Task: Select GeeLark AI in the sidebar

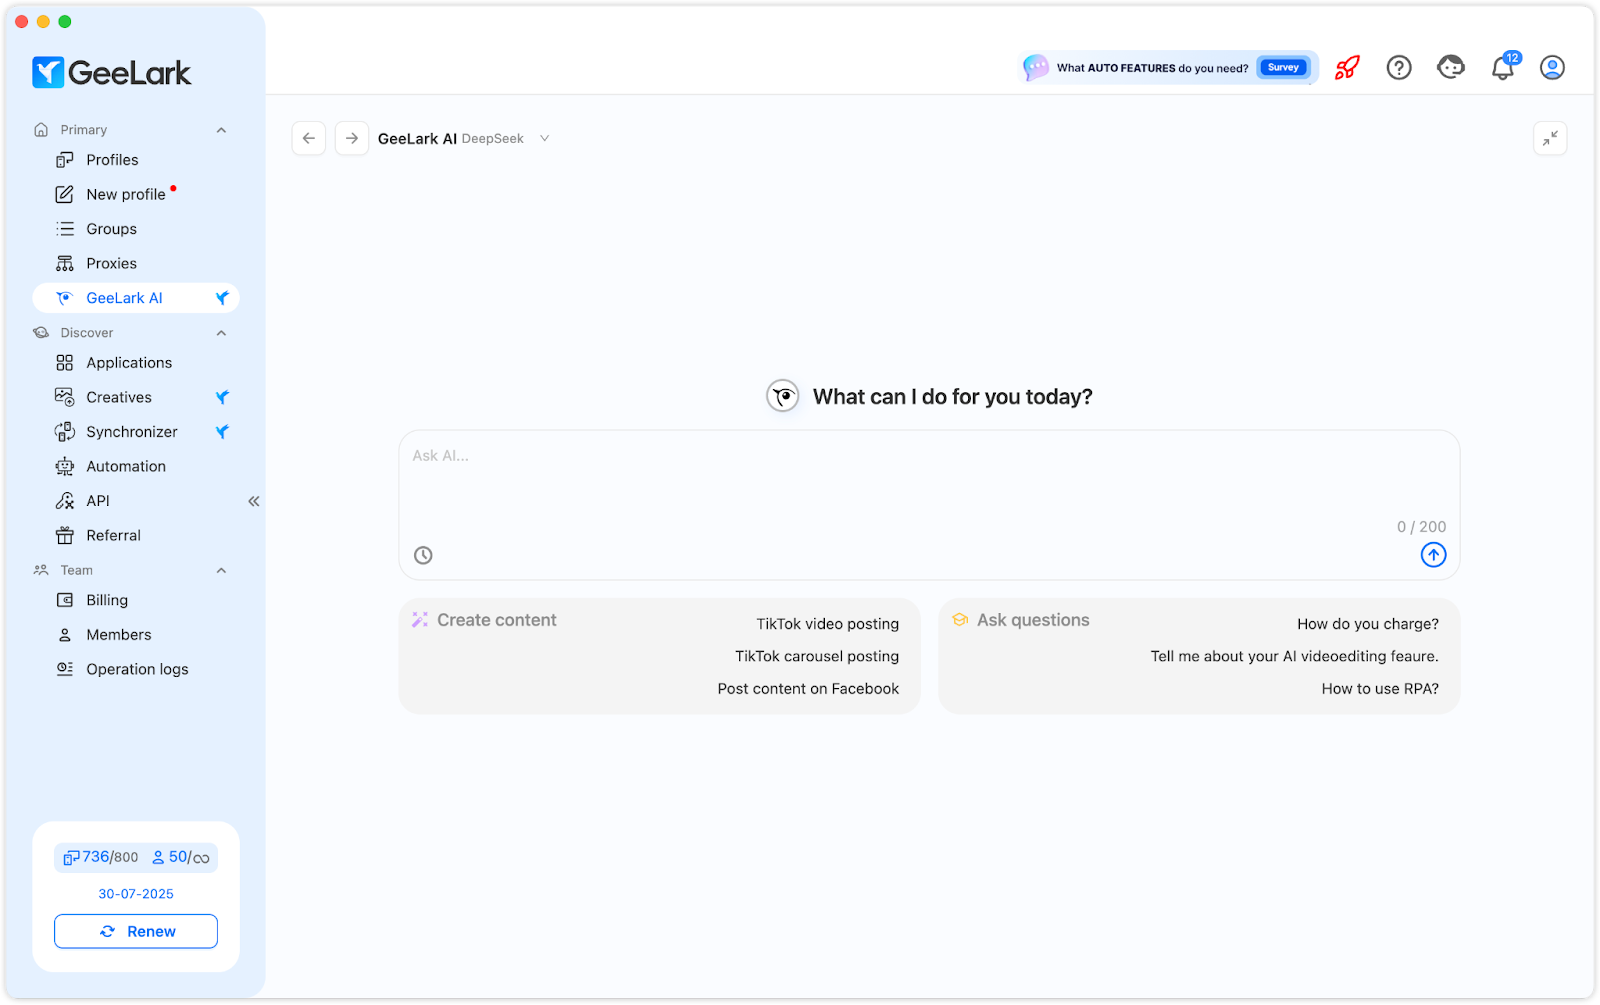Action: (x=136, y=298)
